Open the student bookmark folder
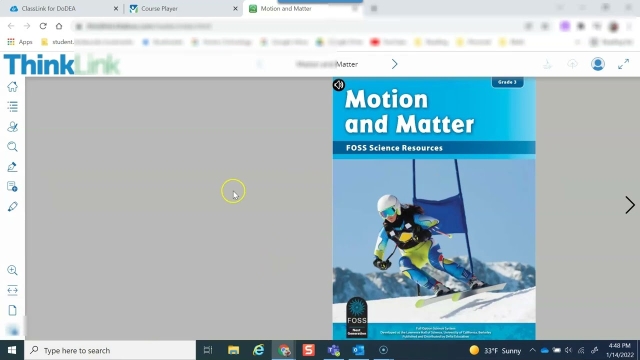This screenshot has width=640, height=360. 58,42
